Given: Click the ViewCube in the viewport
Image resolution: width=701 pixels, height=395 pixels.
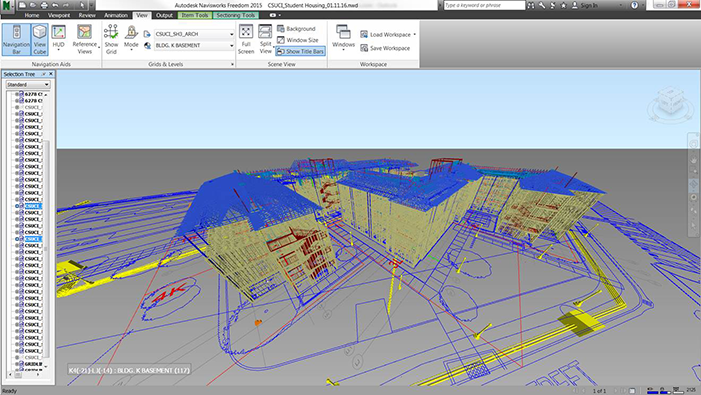Looking at the screenshot, I should click(670, 101).
